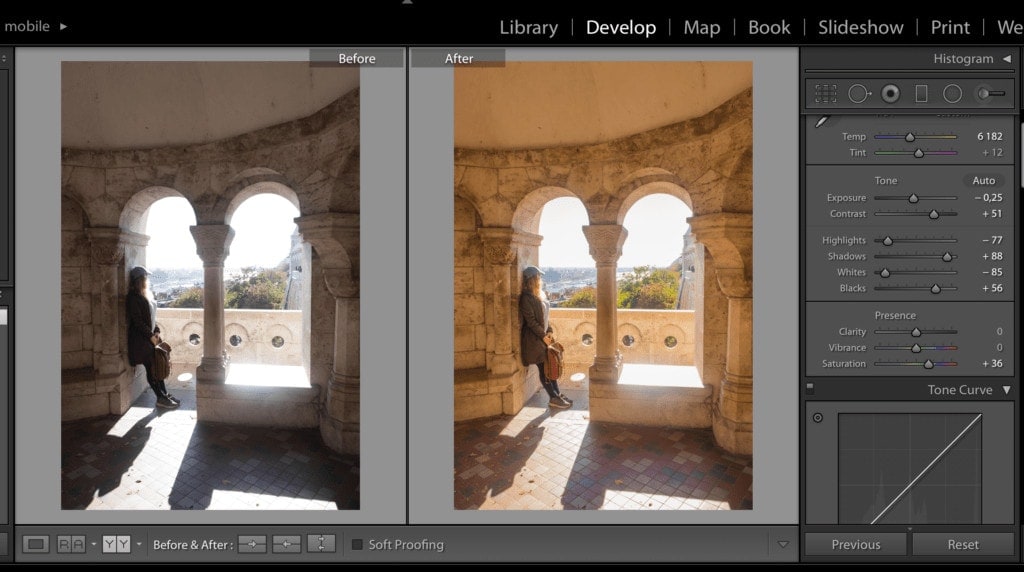Viewport: 1024px width, 572px height.
Task: Collapse the Tone Curve panel
Action: (1006, 390)
